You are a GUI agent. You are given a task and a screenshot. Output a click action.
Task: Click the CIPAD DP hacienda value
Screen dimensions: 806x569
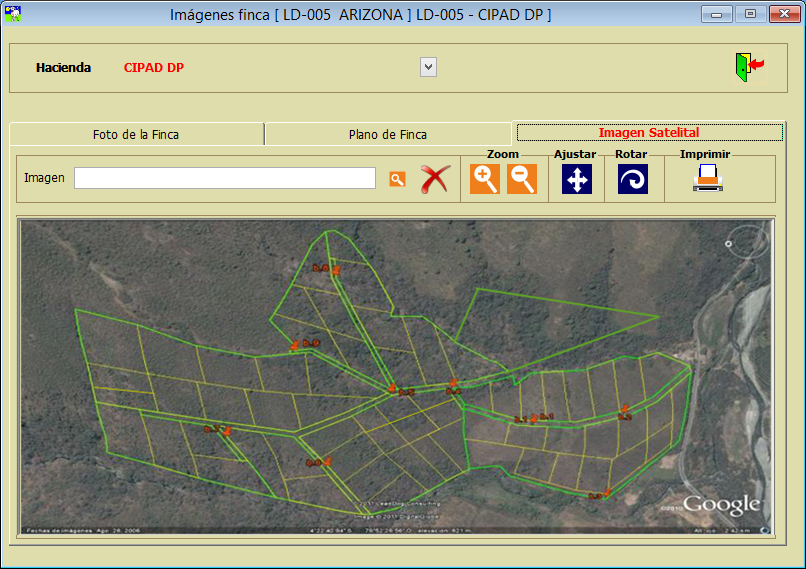tap(153, 68)
